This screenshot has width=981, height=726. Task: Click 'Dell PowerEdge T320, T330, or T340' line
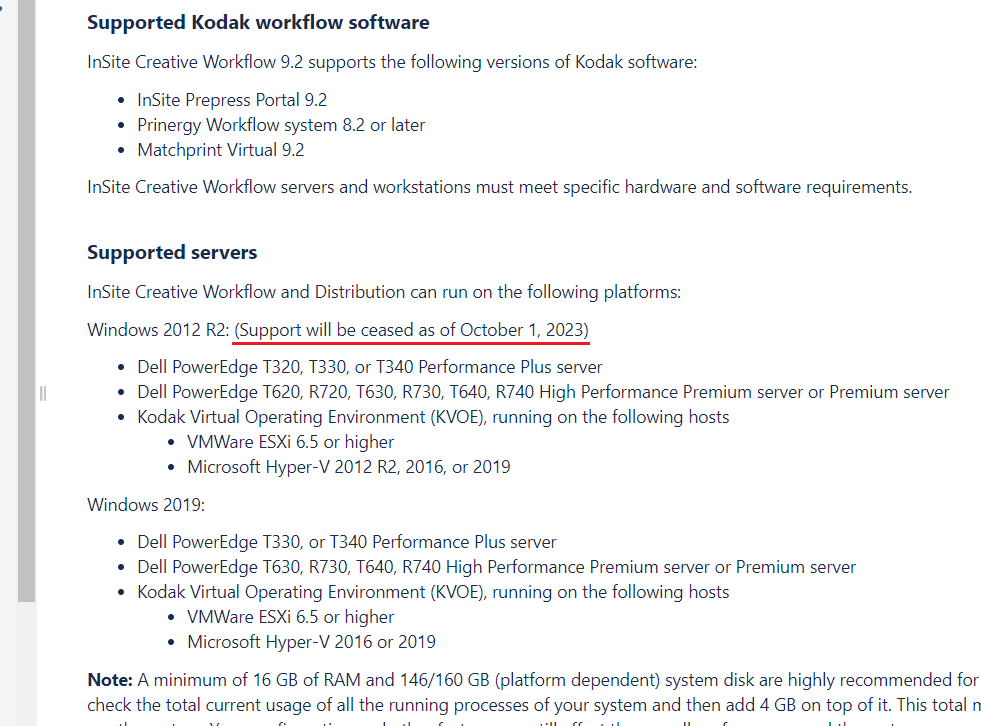point(370,367)
